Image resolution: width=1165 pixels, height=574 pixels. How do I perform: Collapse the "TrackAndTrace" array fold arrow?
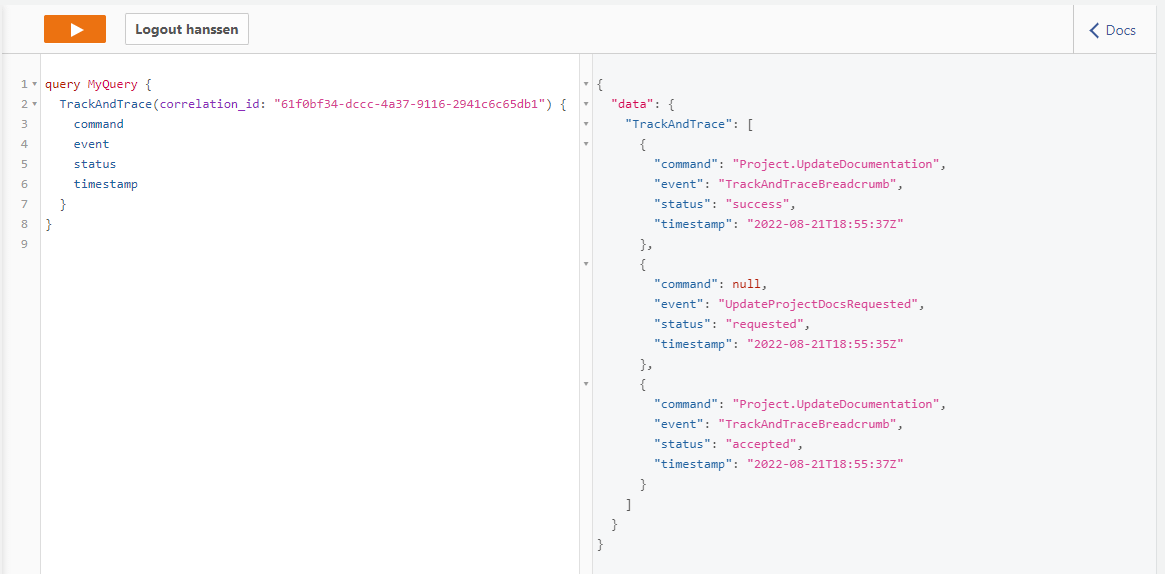(x=586, y=124)
